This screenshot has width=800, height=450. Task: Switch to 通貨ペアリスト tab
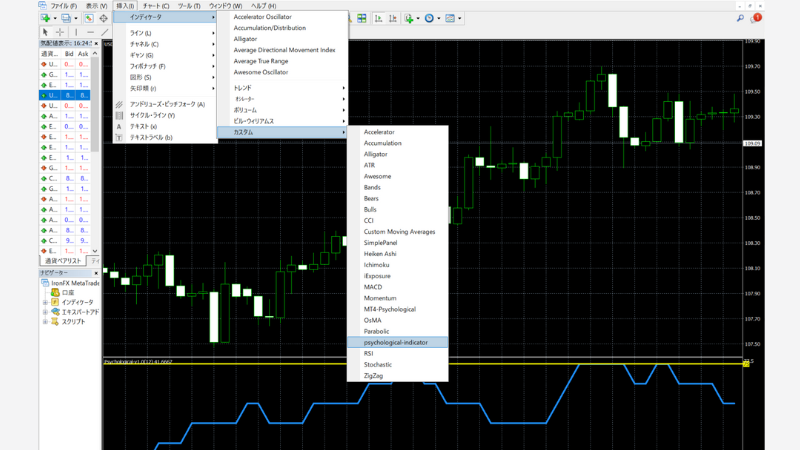63,261
